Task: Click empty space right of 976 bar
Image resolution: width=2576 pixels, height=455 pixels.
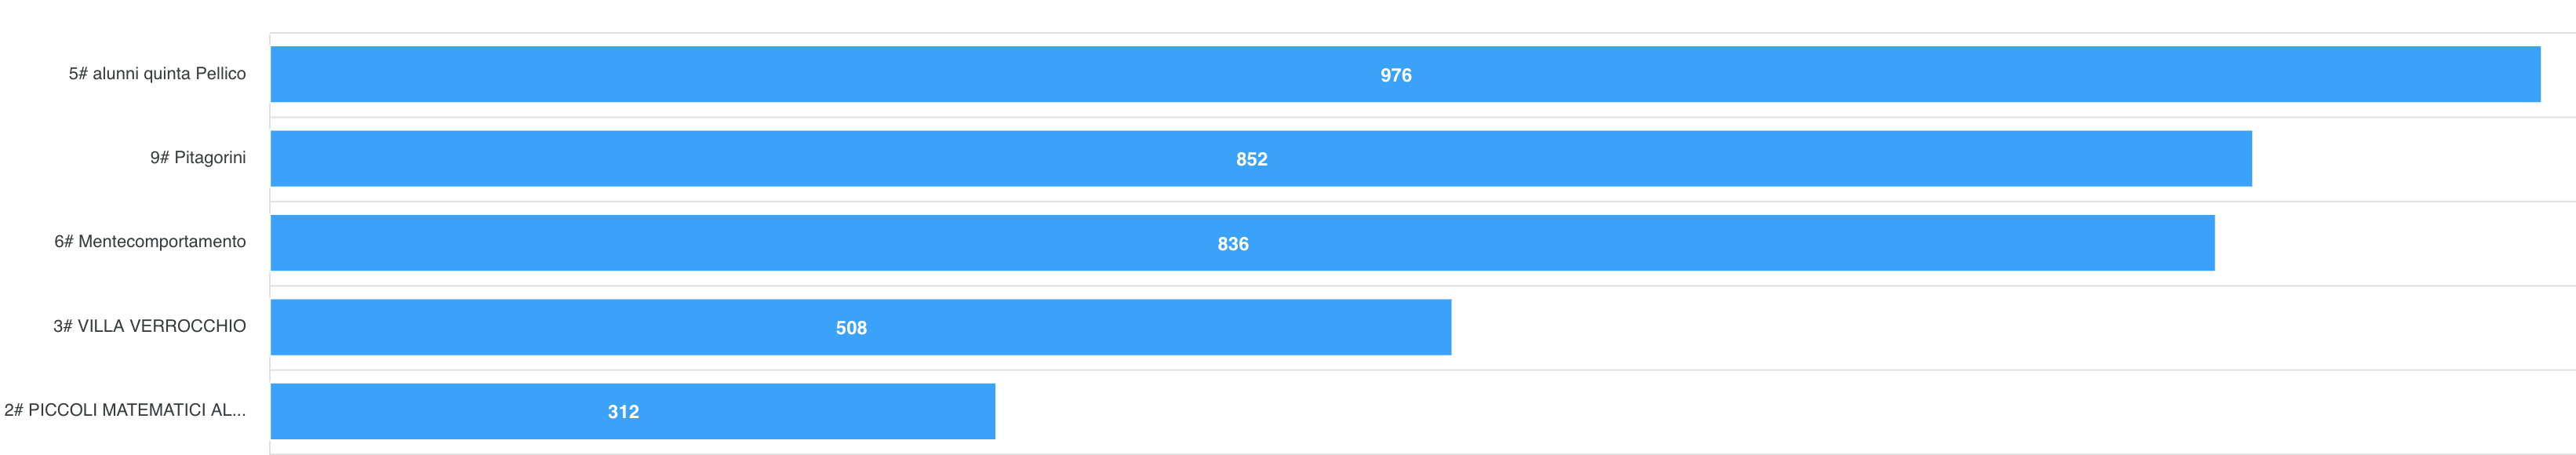Action: (x=2558, y=74)
